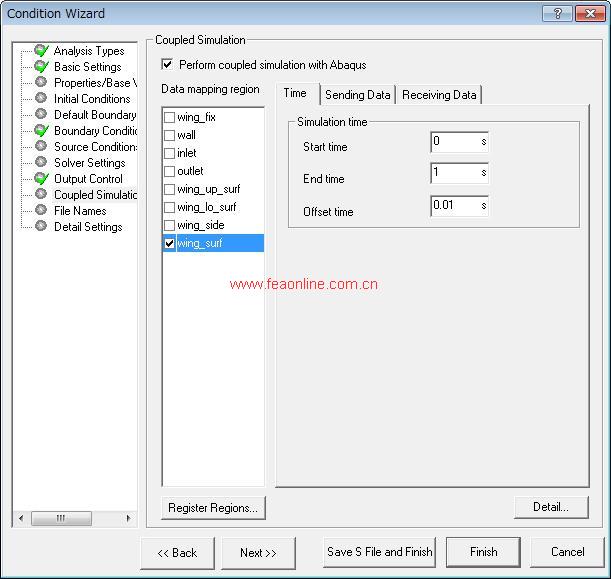Click the File Names step icon
Screen dimensions: 611x579
[41, 211]
